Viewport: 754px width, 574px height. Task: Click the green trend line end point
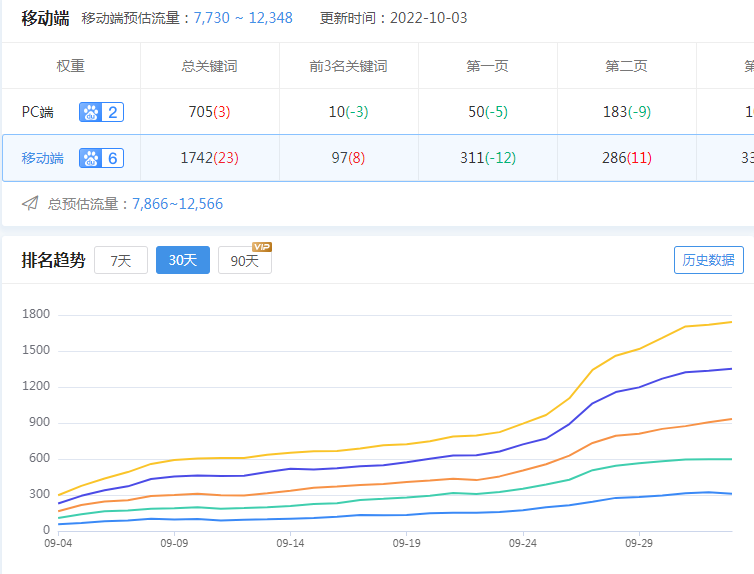click(x=731, y=459)
